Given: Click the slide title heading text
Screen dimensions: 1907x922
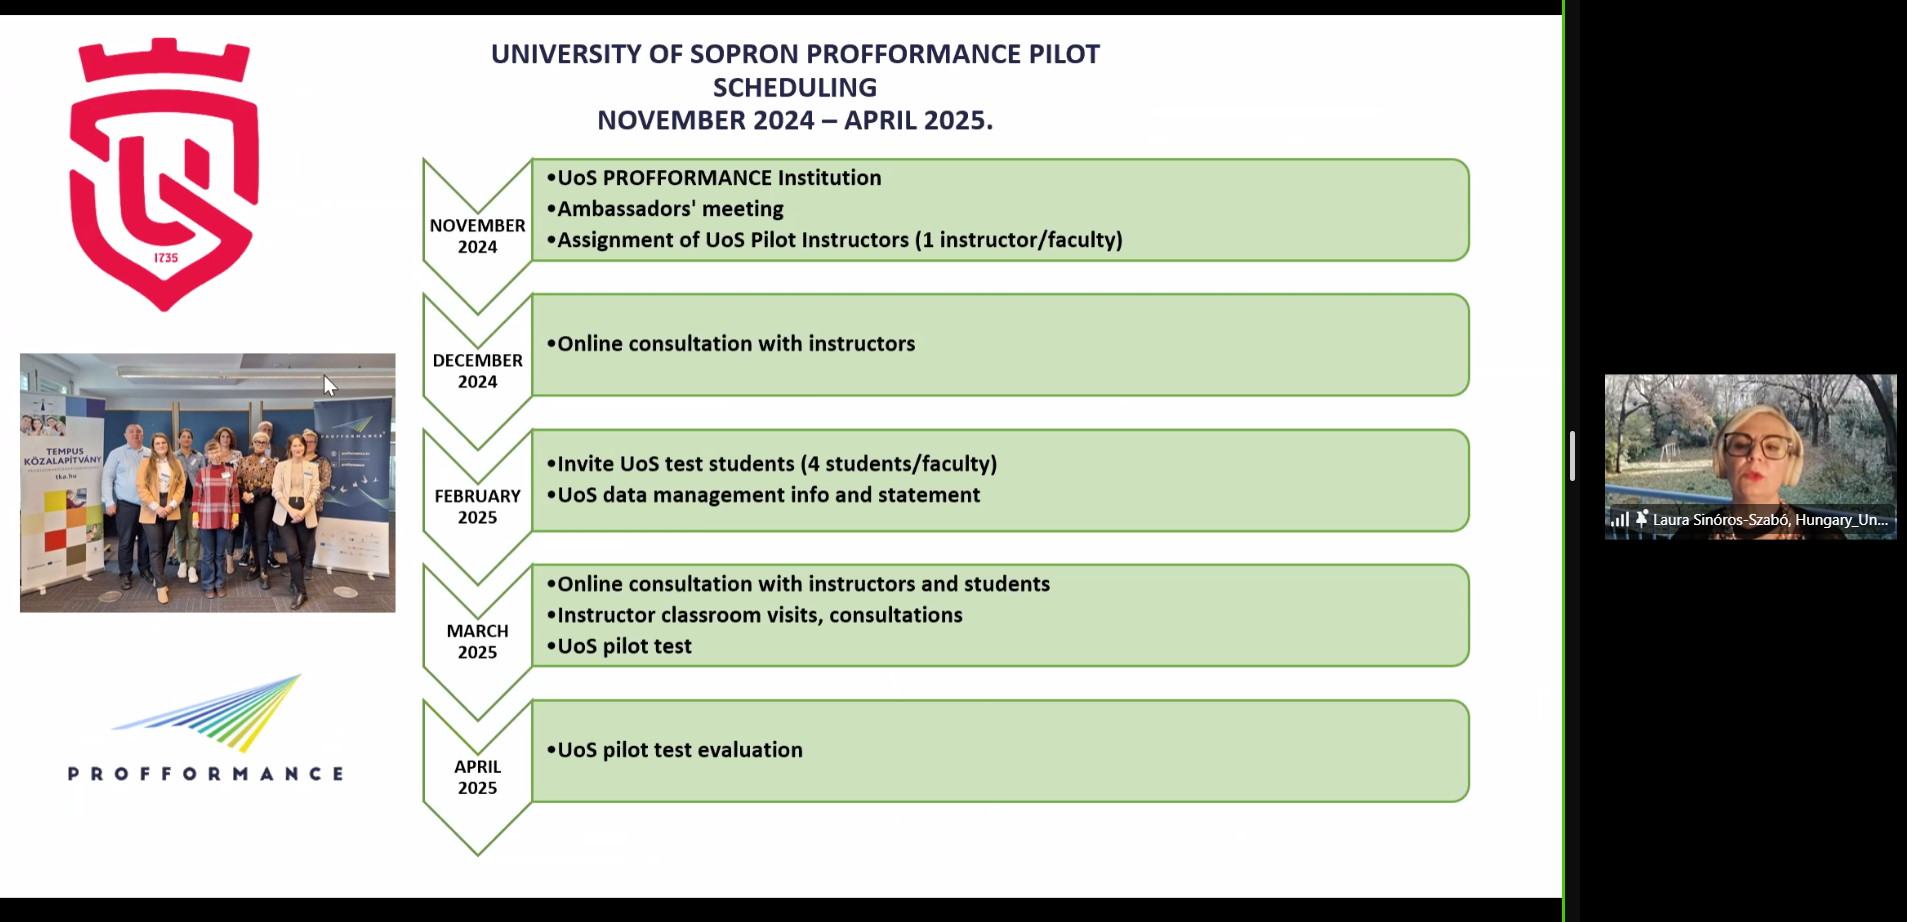Looking at the screenshot, I should coord(795,87).
